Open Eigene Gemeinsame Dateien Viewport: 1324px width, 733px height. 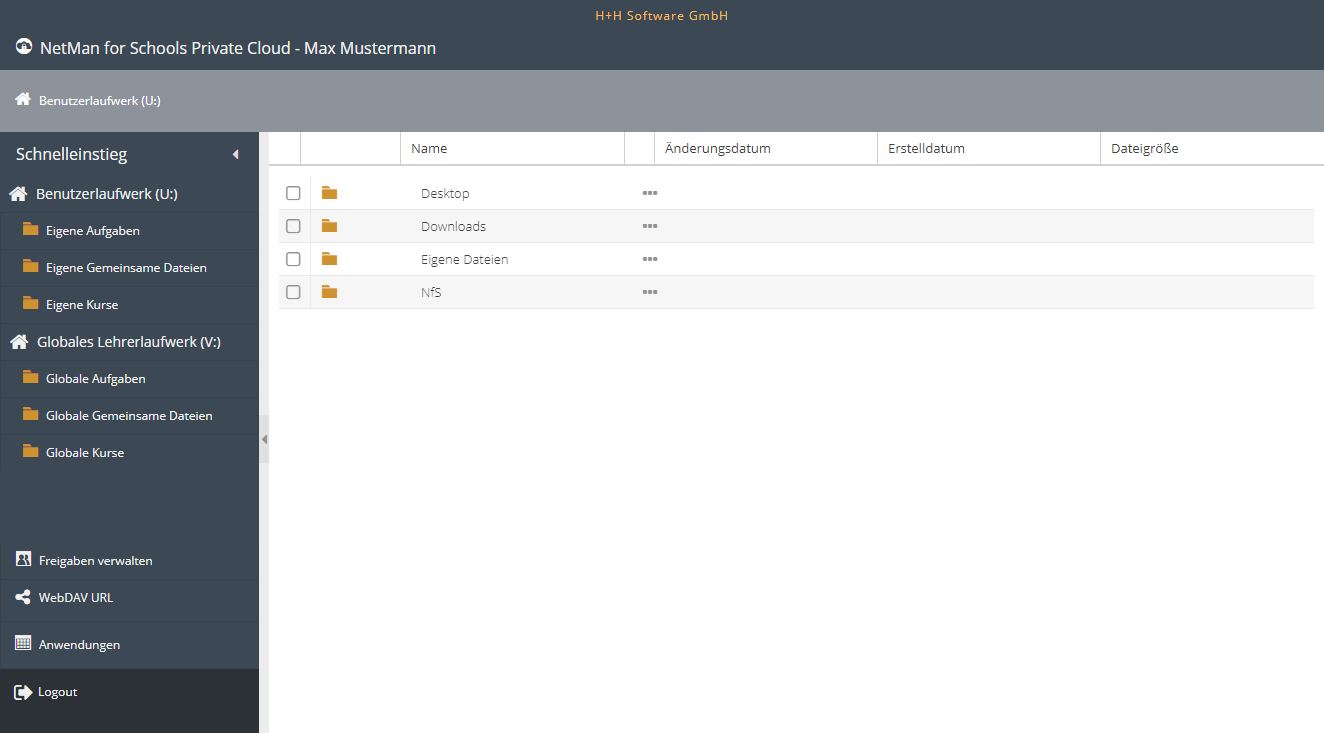click(x=126, y=268)
